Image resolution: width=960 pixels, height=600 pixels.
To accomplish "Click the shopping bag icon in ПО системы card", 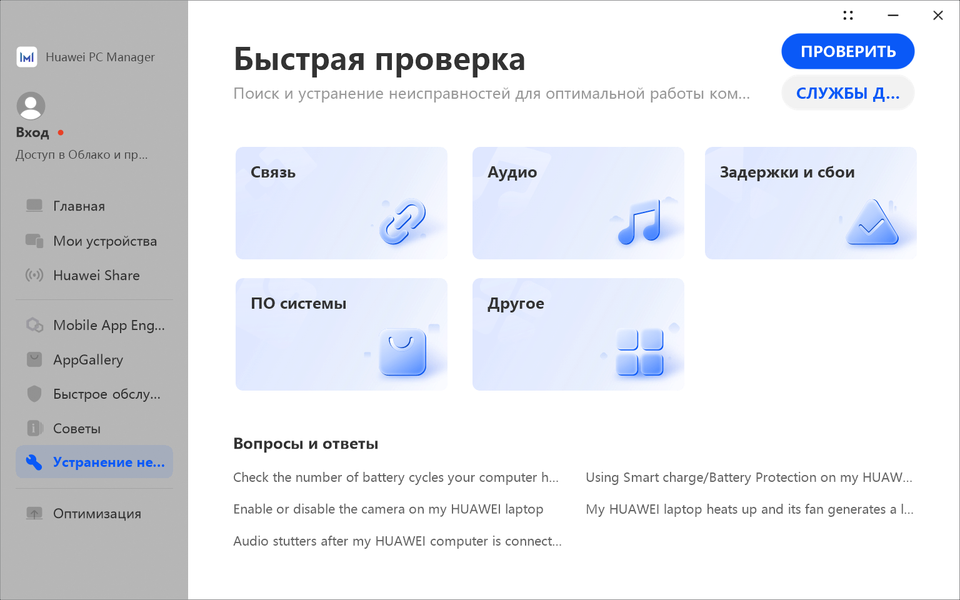I will click(x=402, y=352).
